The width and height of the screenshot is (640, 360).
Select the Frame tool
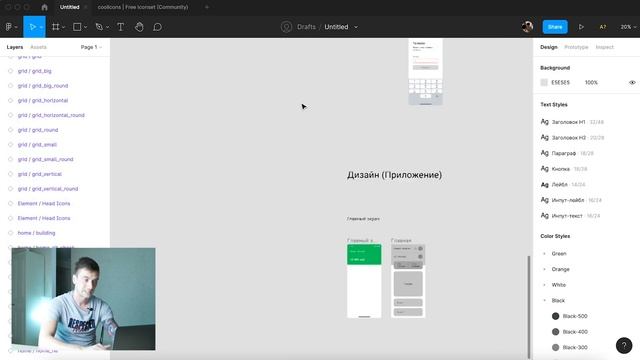point(56,27)
